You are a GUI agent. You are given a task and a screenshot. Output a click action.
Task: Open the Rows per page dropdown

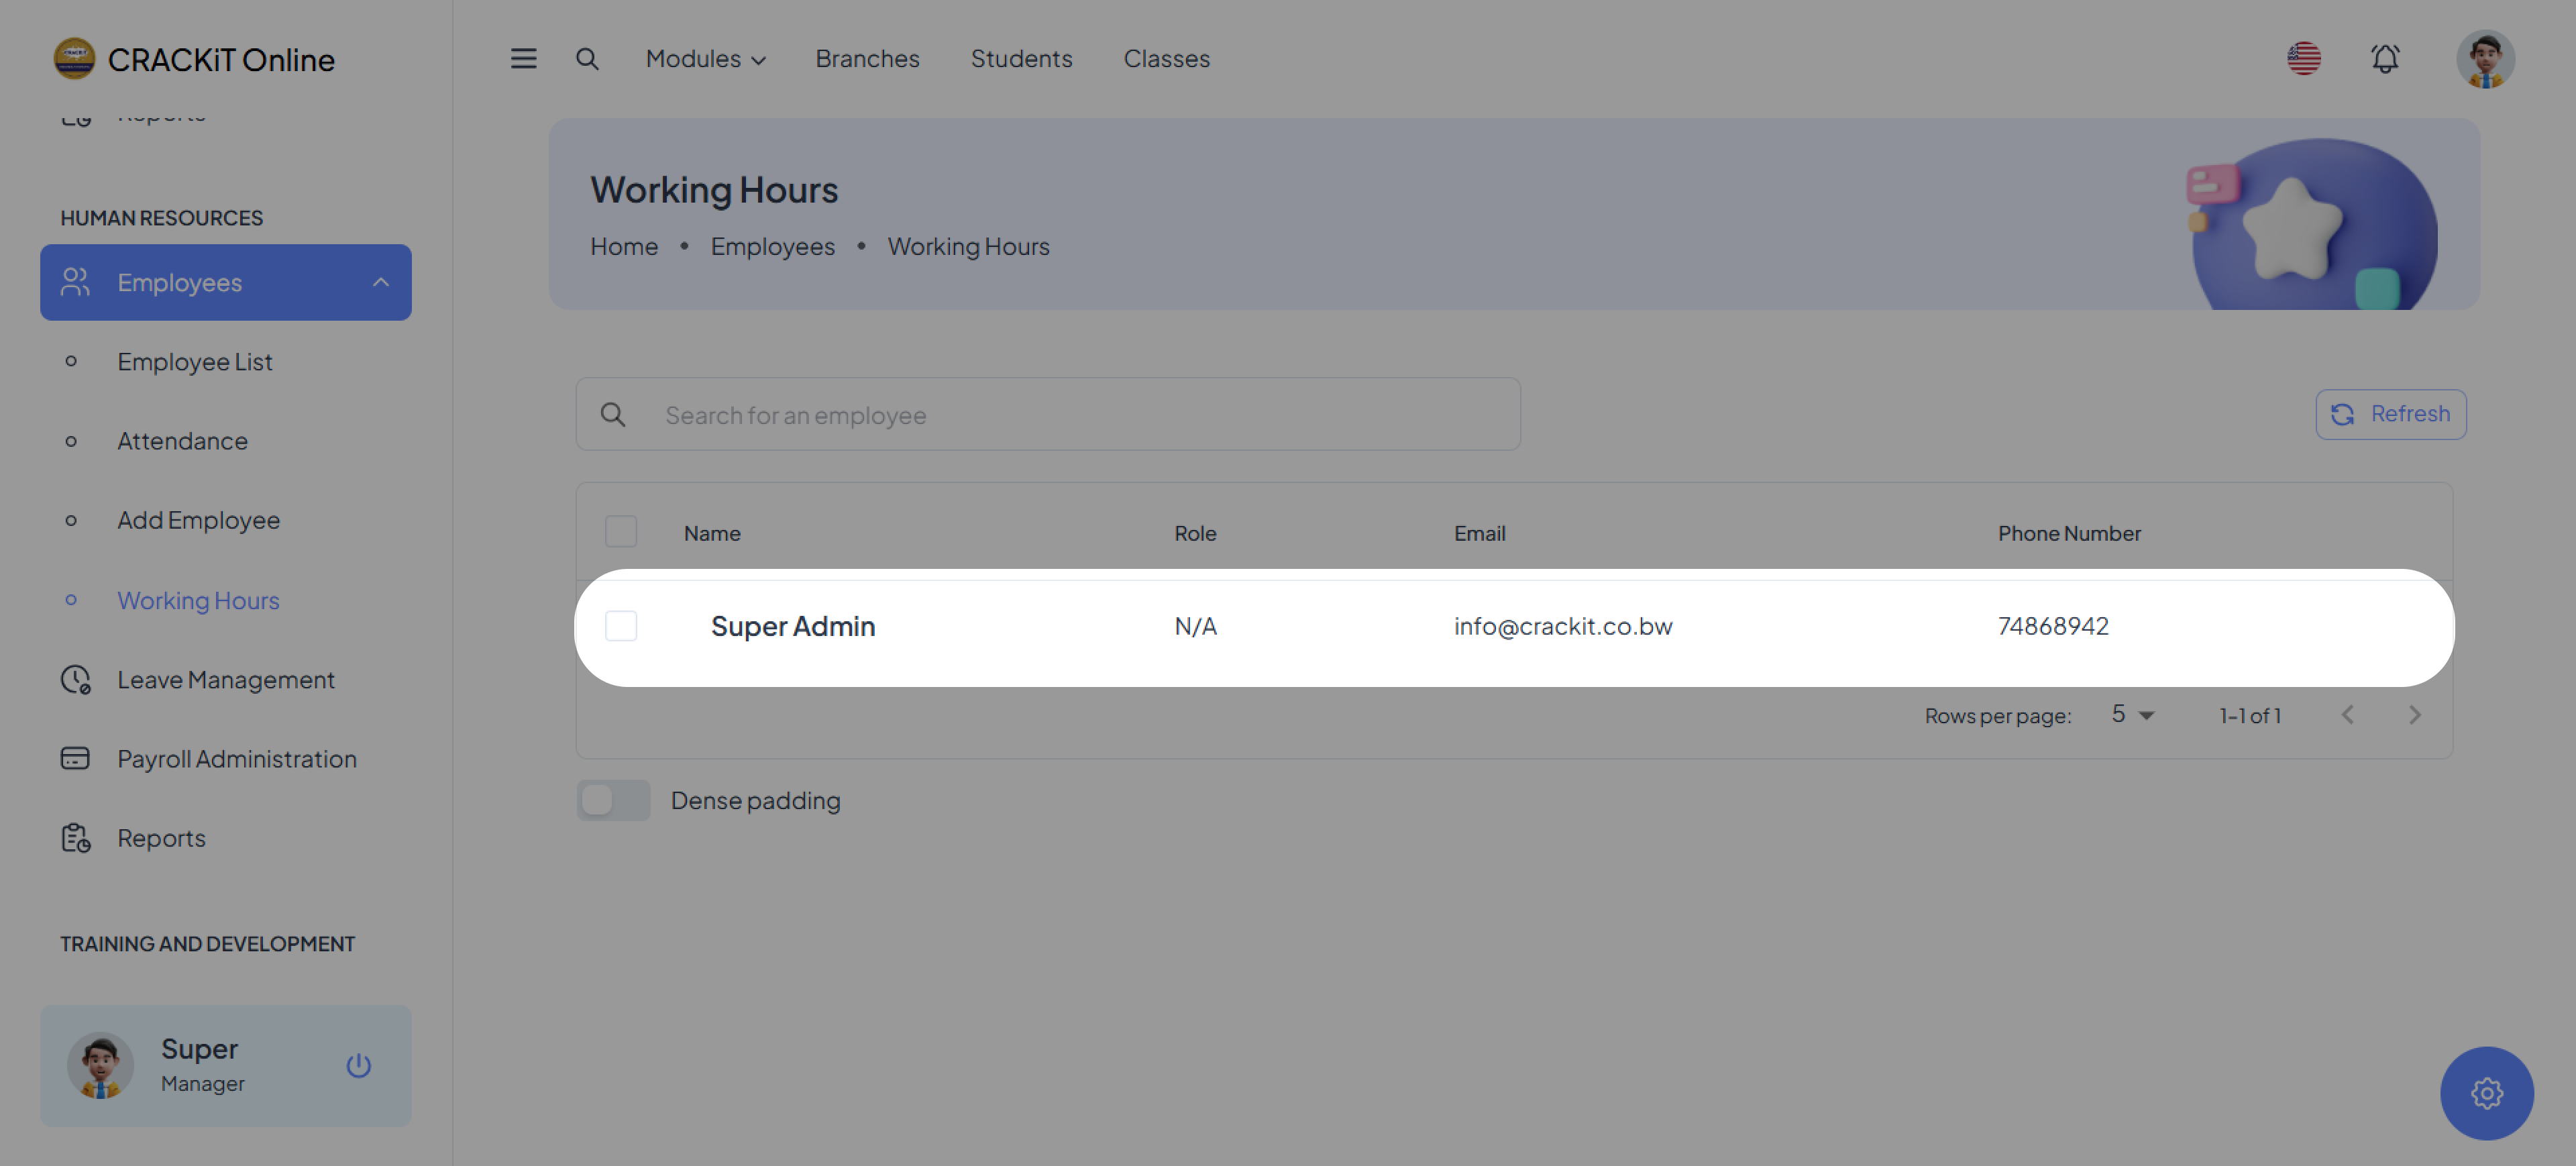click(x=2131, y=715)
